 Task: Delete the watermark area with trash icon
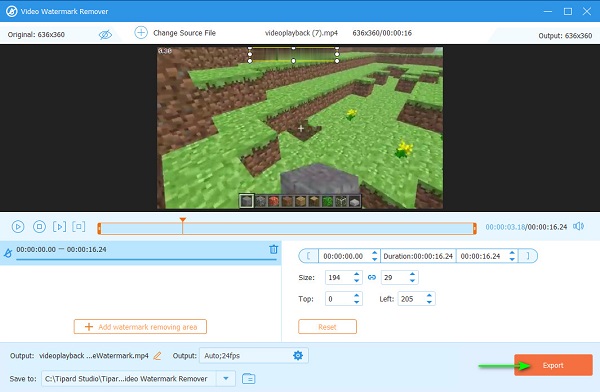[x=274, y=249]
